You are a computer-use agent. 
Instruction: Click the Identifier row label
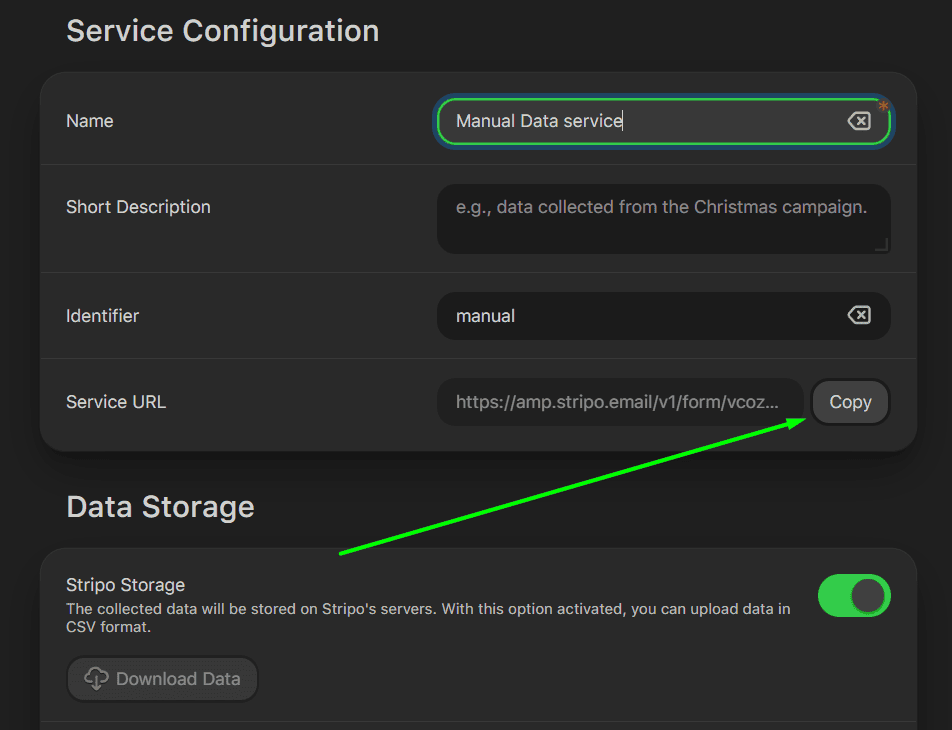[x=102, y=315]
